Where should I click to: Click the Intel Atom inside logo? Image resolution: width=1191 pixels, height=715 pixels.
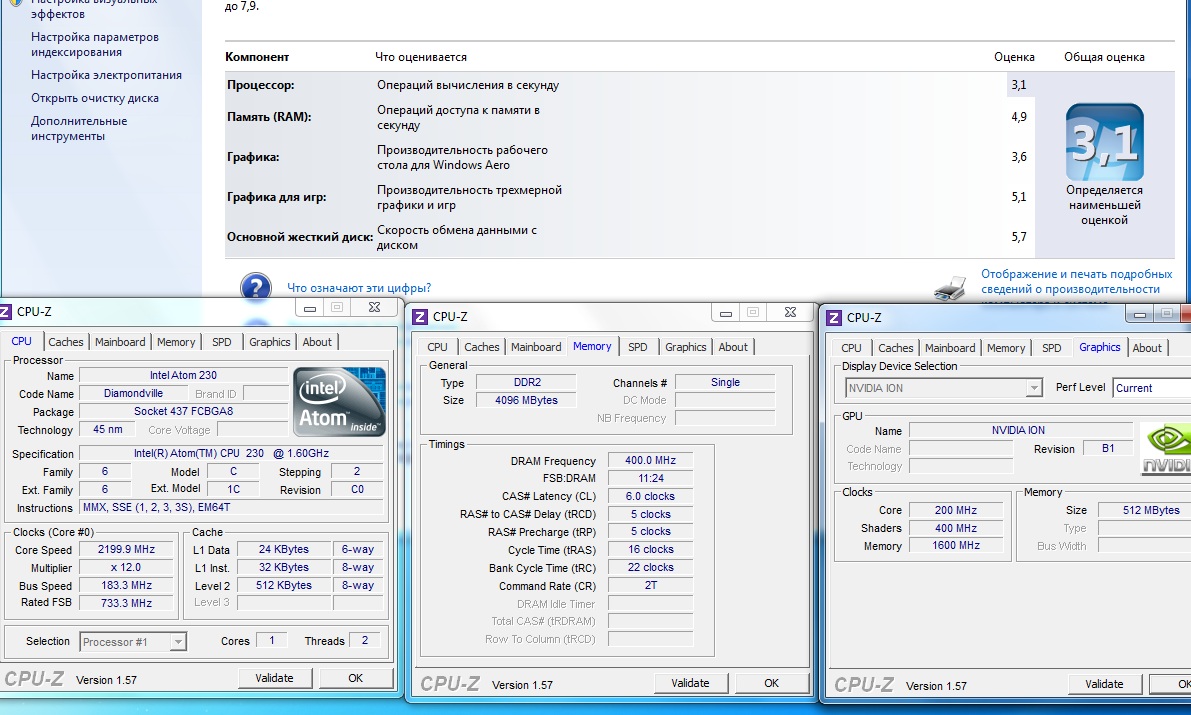pos(340,402)
